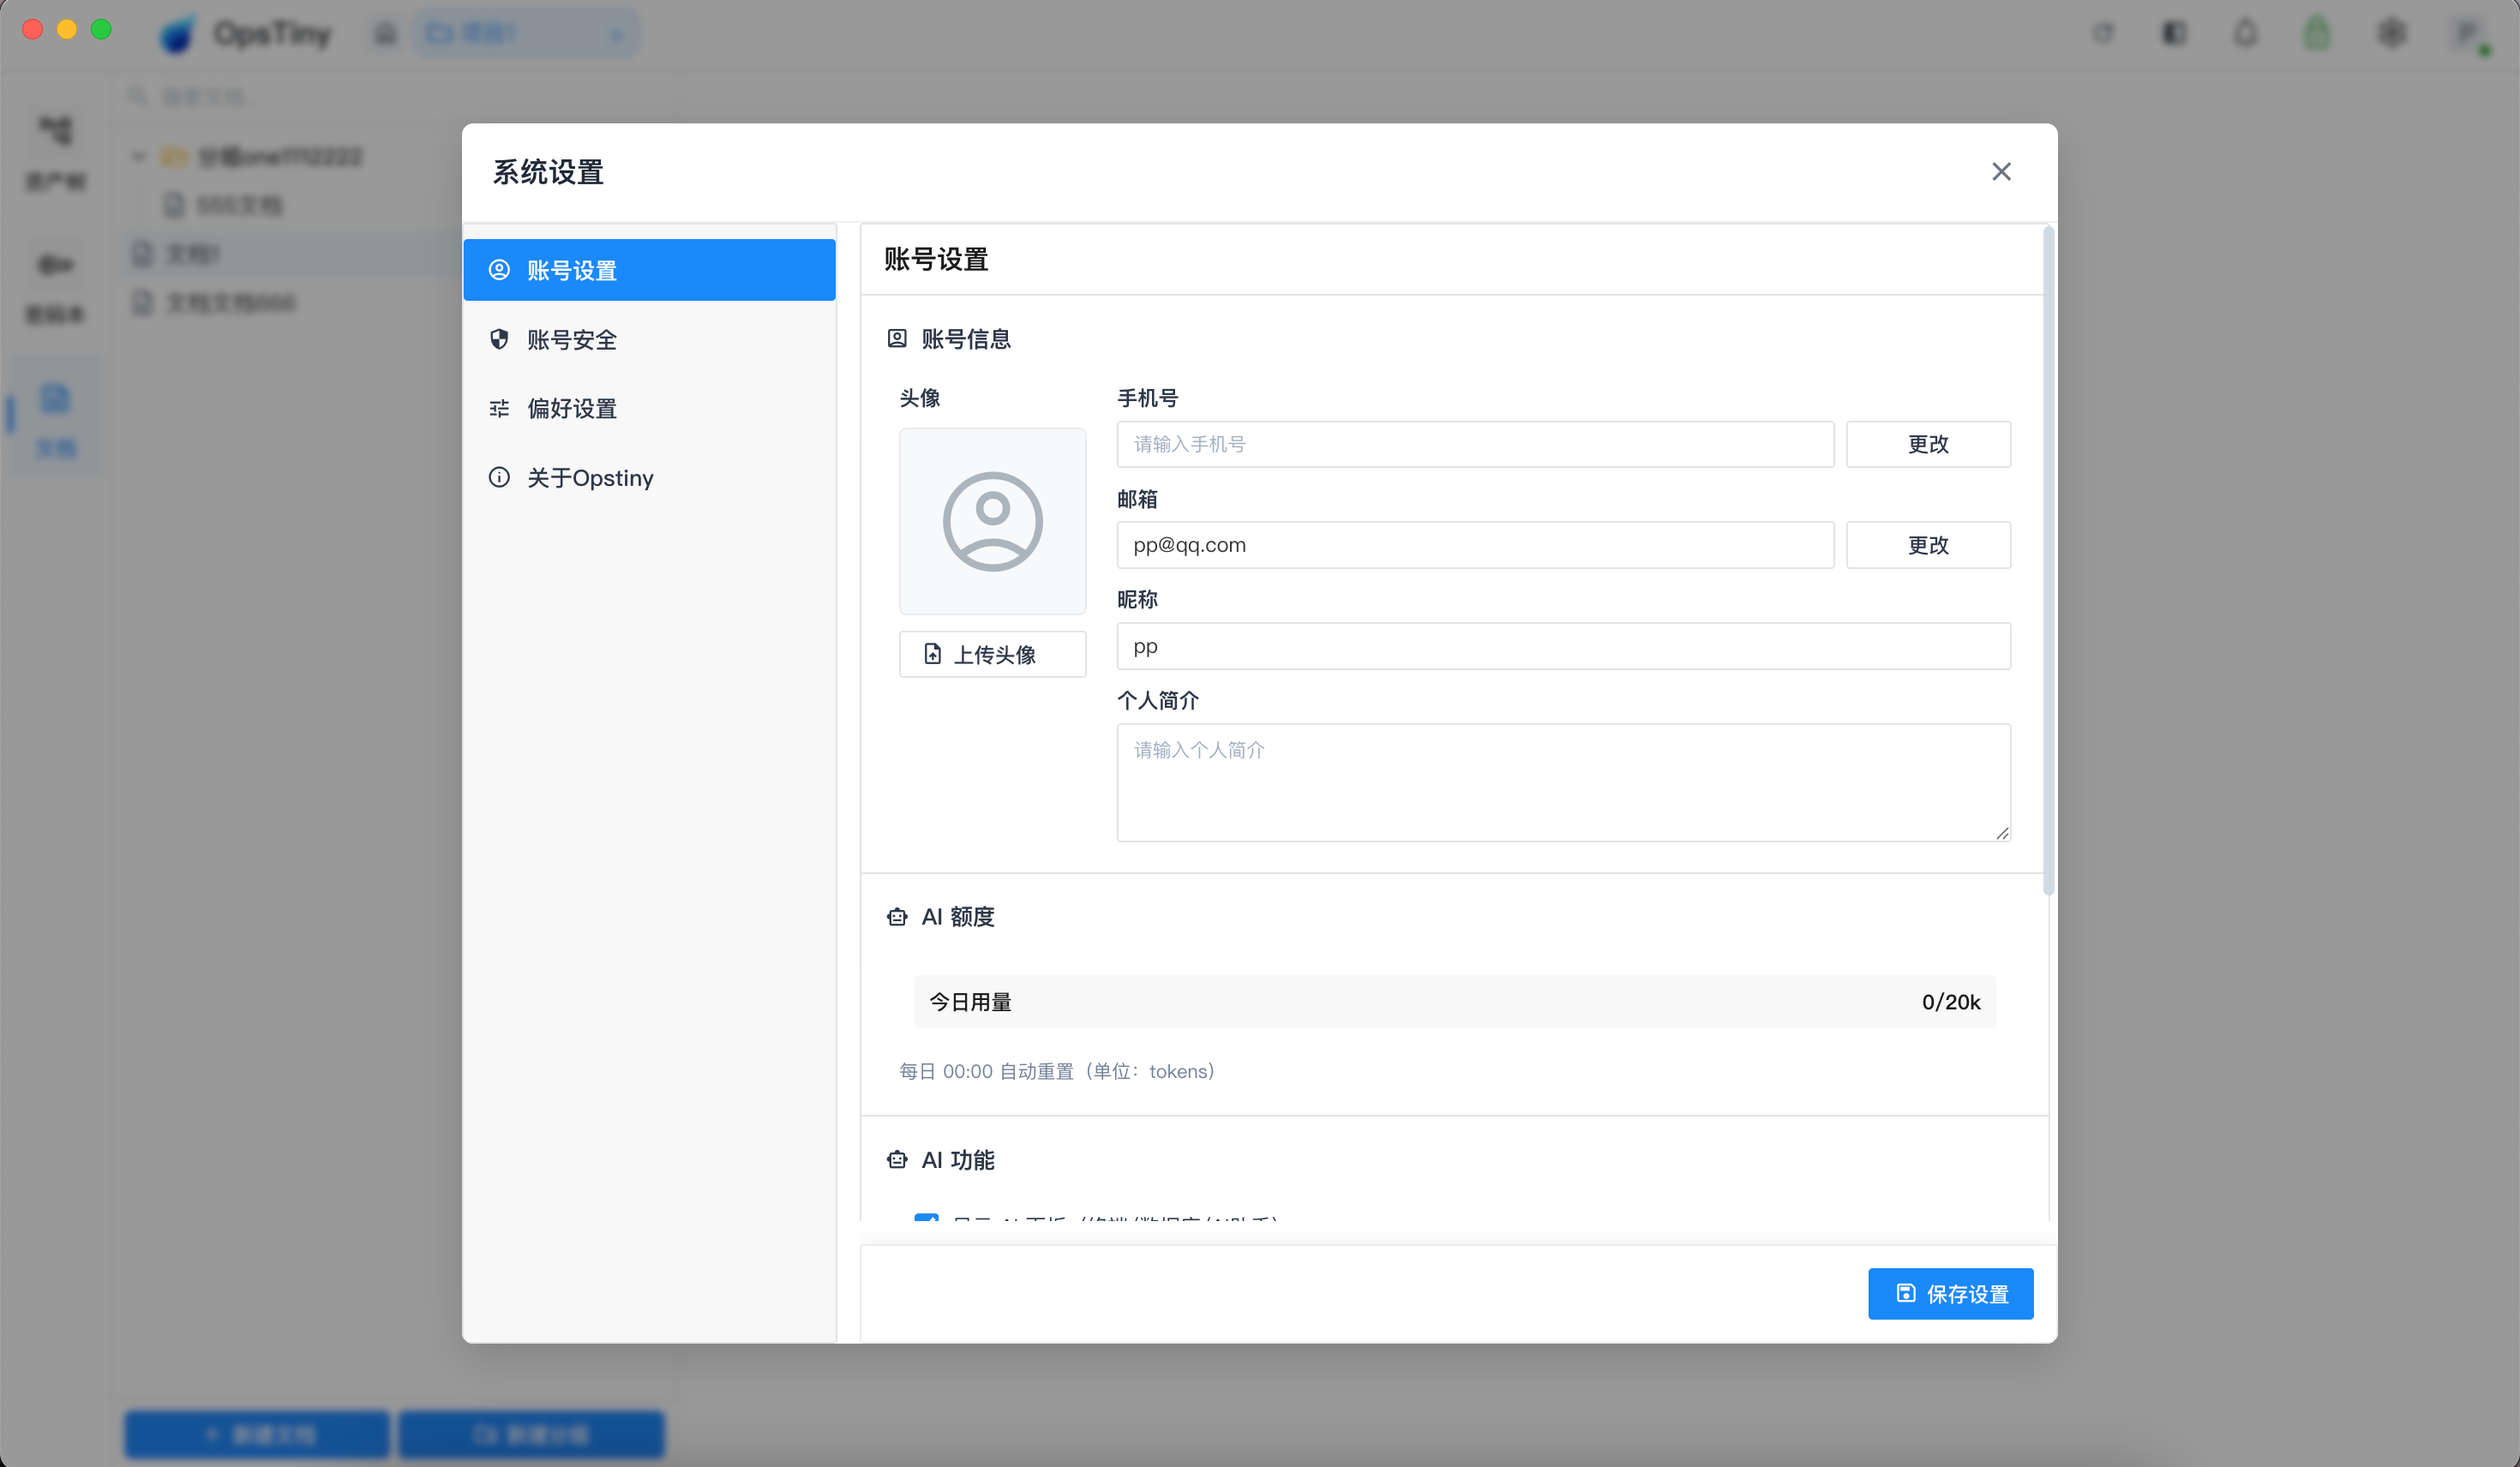This screenshot has width=2520, height=1467.
Task: Click 更改 next to the email address
Action: pyautogui.click(x=1928, y=545)
